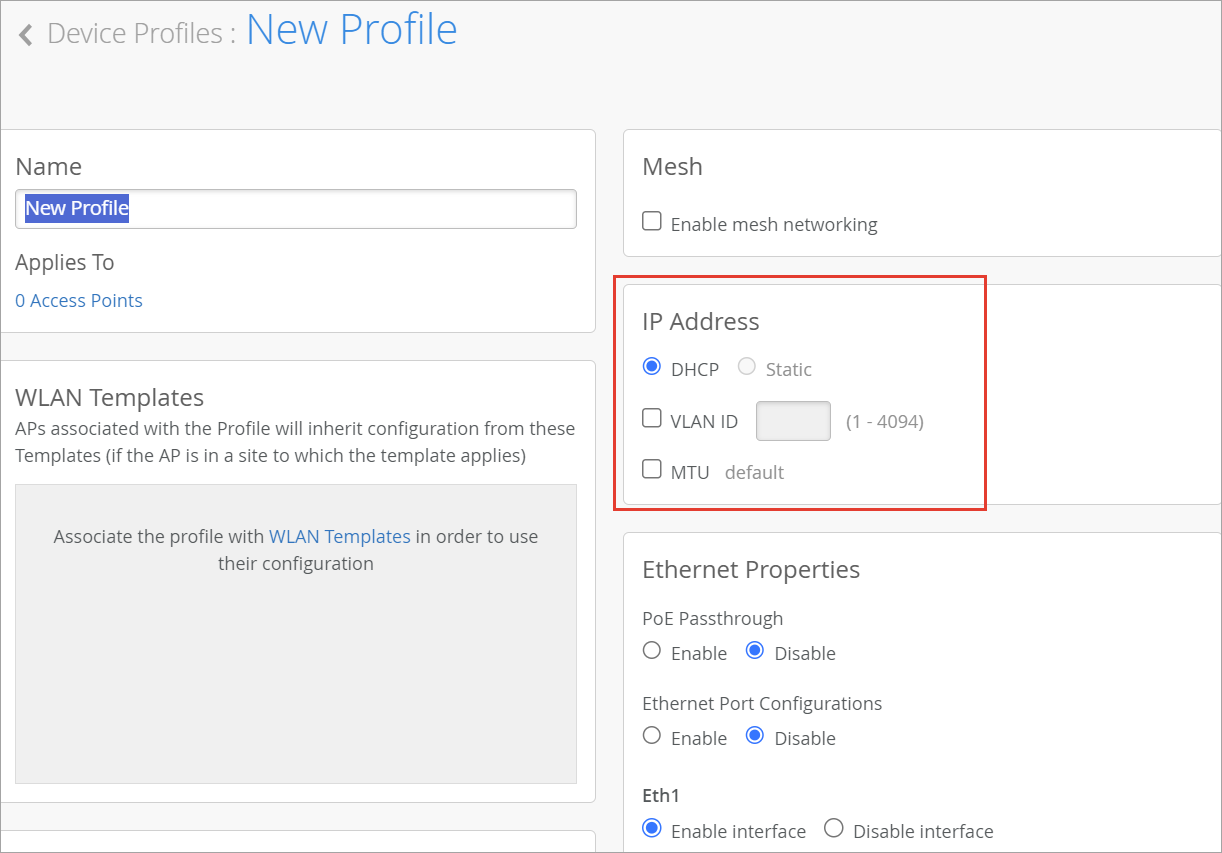
Task: Click the MTU default value text
Action: click(754, 472)
